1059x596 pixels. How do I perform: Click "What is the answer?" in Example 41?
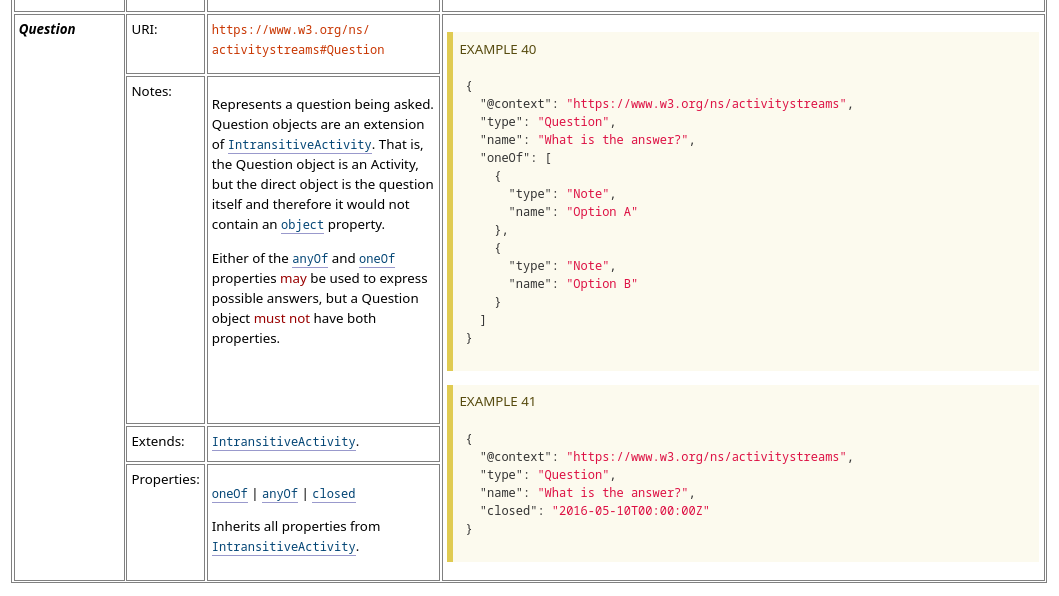[x=613, y=493]
